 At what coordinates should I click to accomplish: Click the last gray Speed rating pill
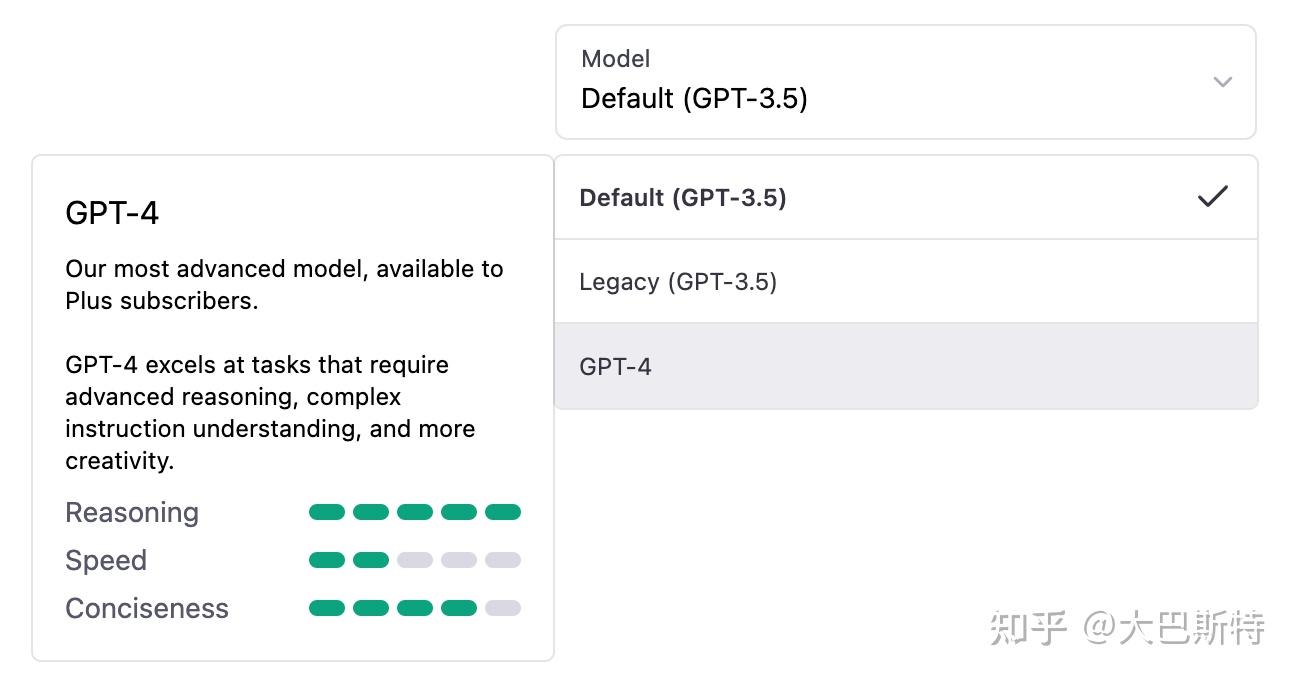click(503, 560)
